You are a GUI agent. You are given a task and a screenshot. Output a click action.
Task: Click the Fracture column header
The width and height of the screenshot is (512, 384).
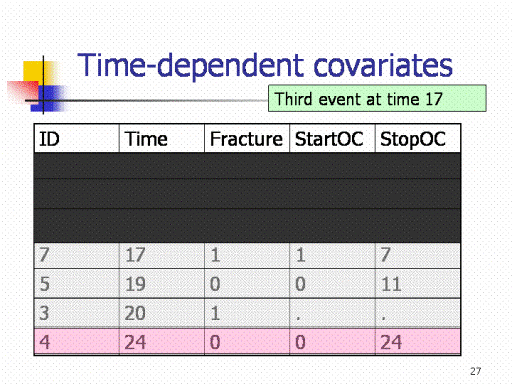247,138
